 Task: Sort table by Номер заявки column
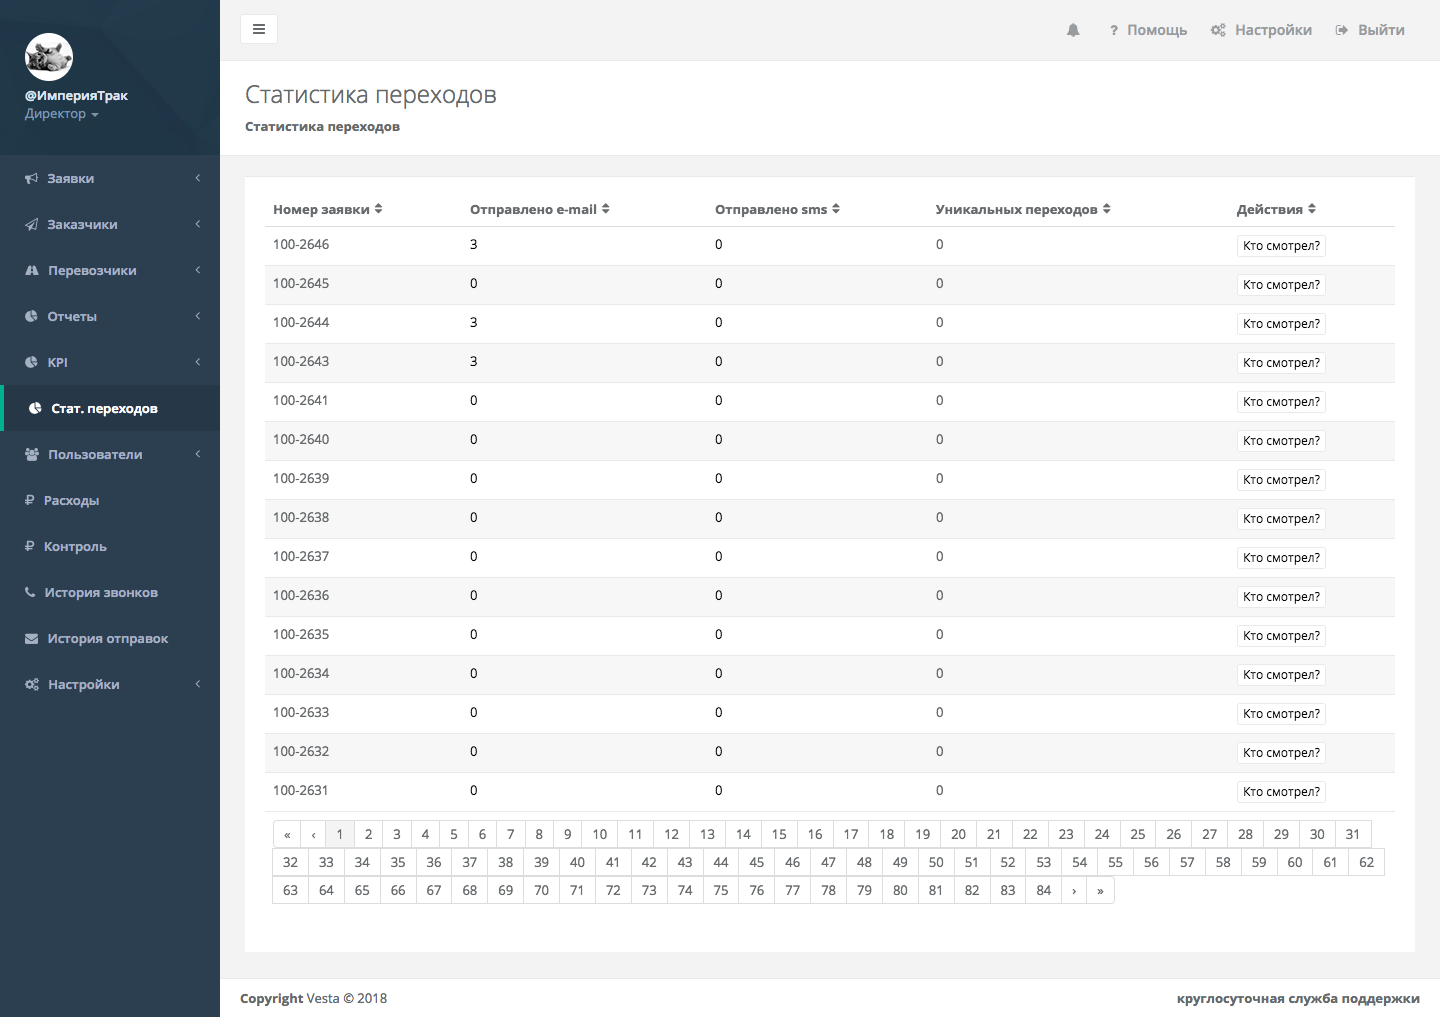[x=327, y=209]
